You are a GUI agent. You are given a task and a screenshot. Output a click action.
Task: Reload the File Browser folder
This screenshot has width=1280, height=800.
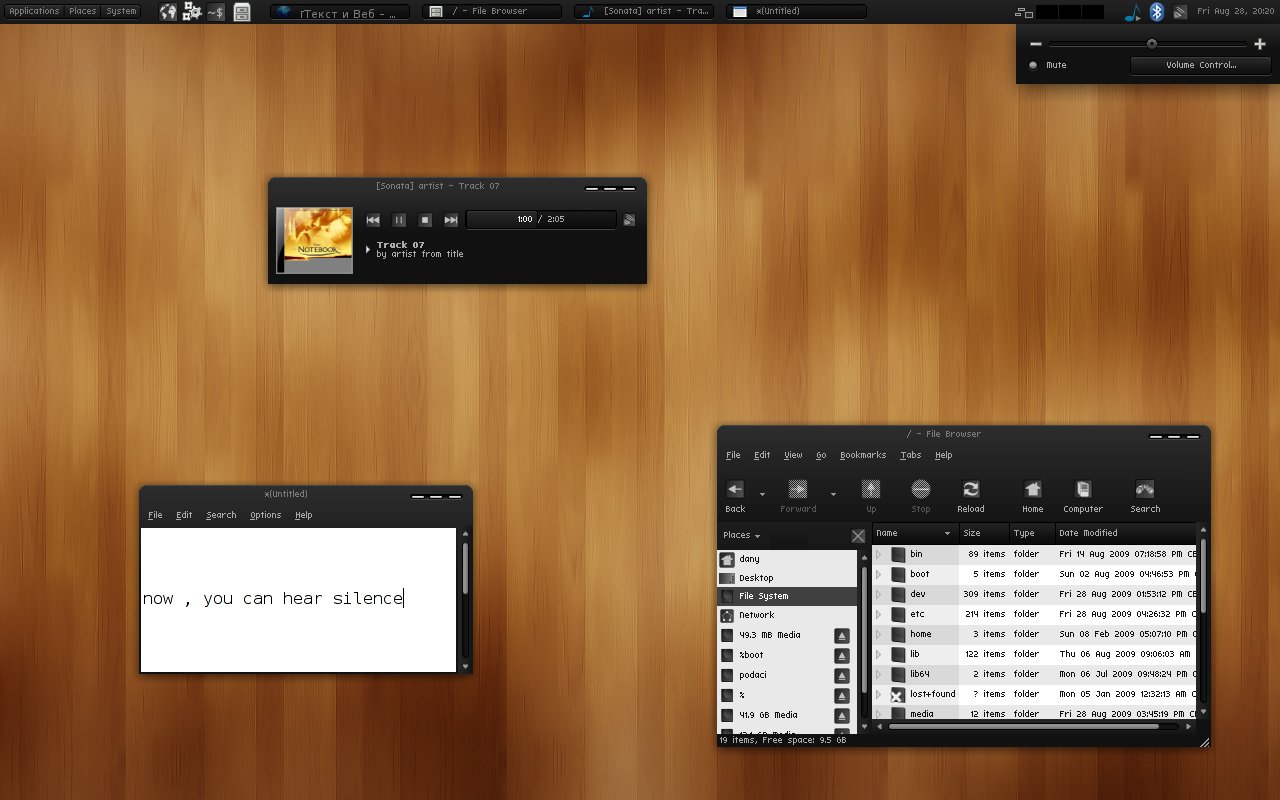tap(971, 495)
